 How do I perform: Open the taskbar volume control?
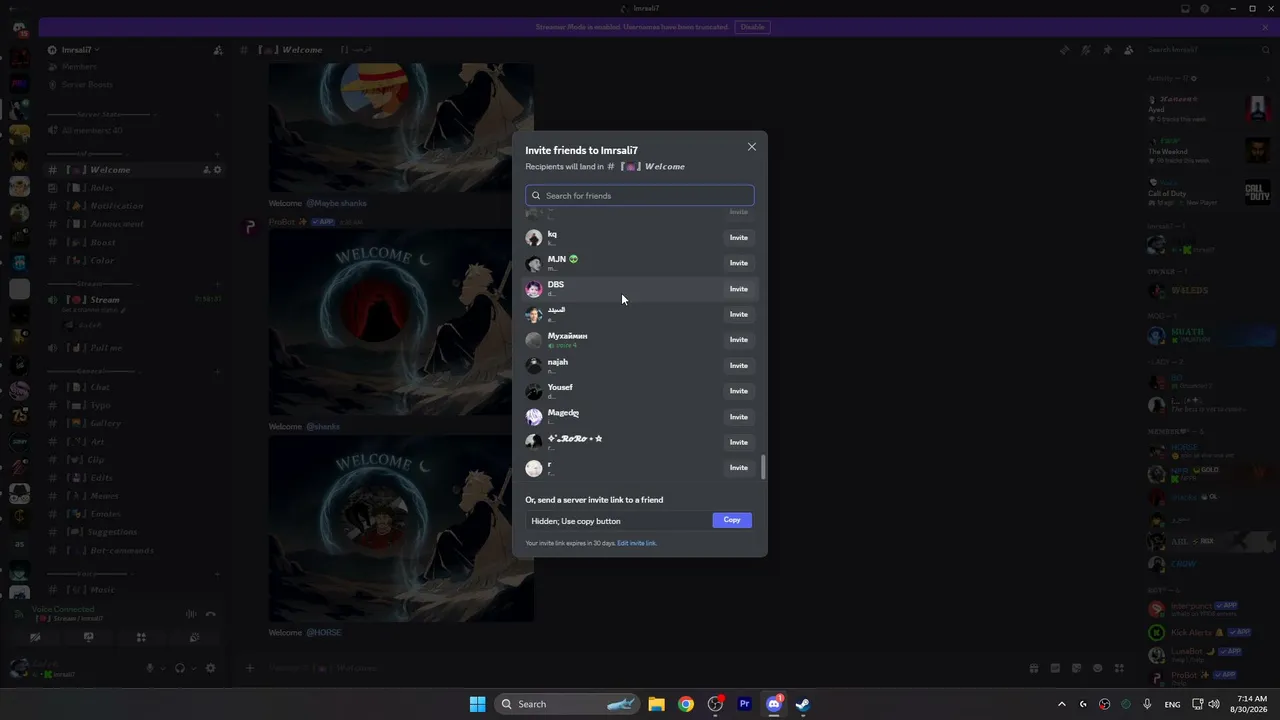1214,704
